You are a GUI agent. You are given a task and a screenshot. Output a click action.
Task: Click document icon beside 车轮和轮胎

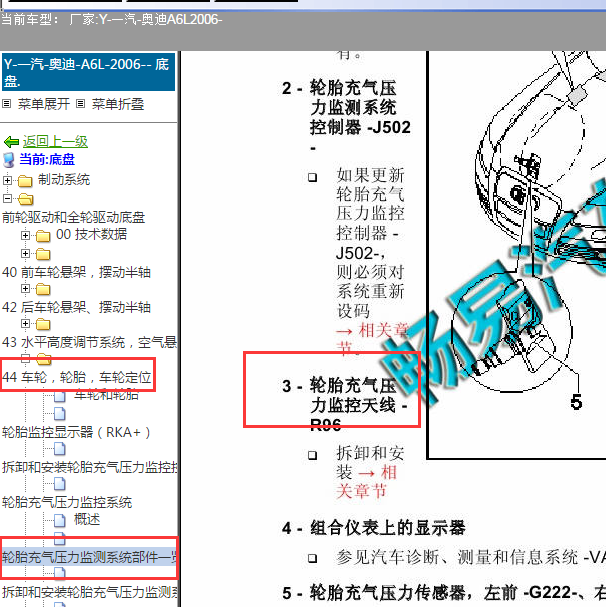click(60, 396)
